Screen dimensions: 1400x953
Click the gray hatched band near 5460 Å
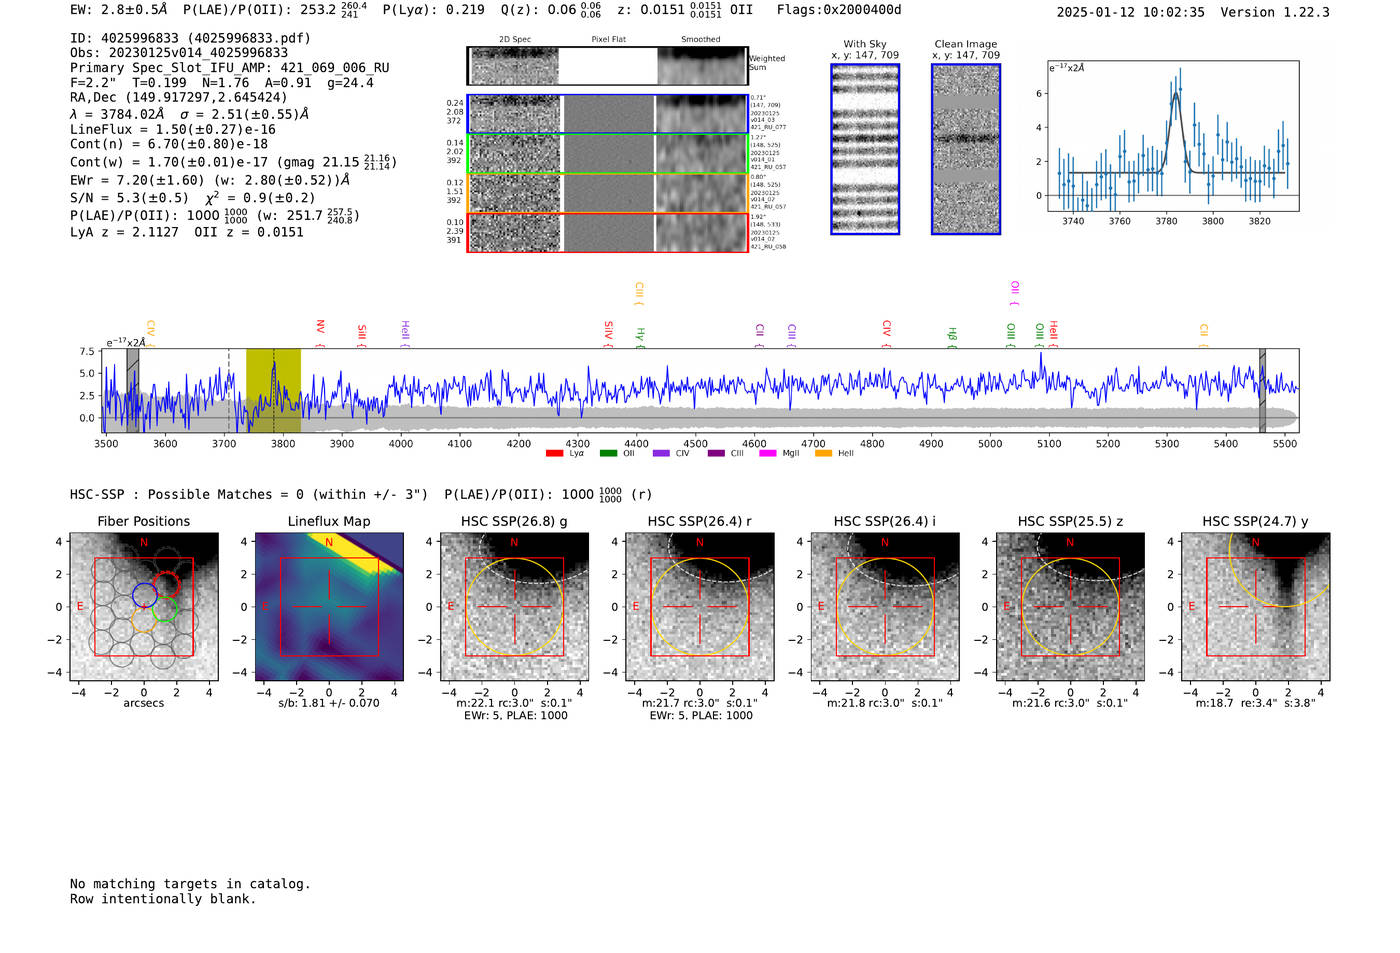1262,390
